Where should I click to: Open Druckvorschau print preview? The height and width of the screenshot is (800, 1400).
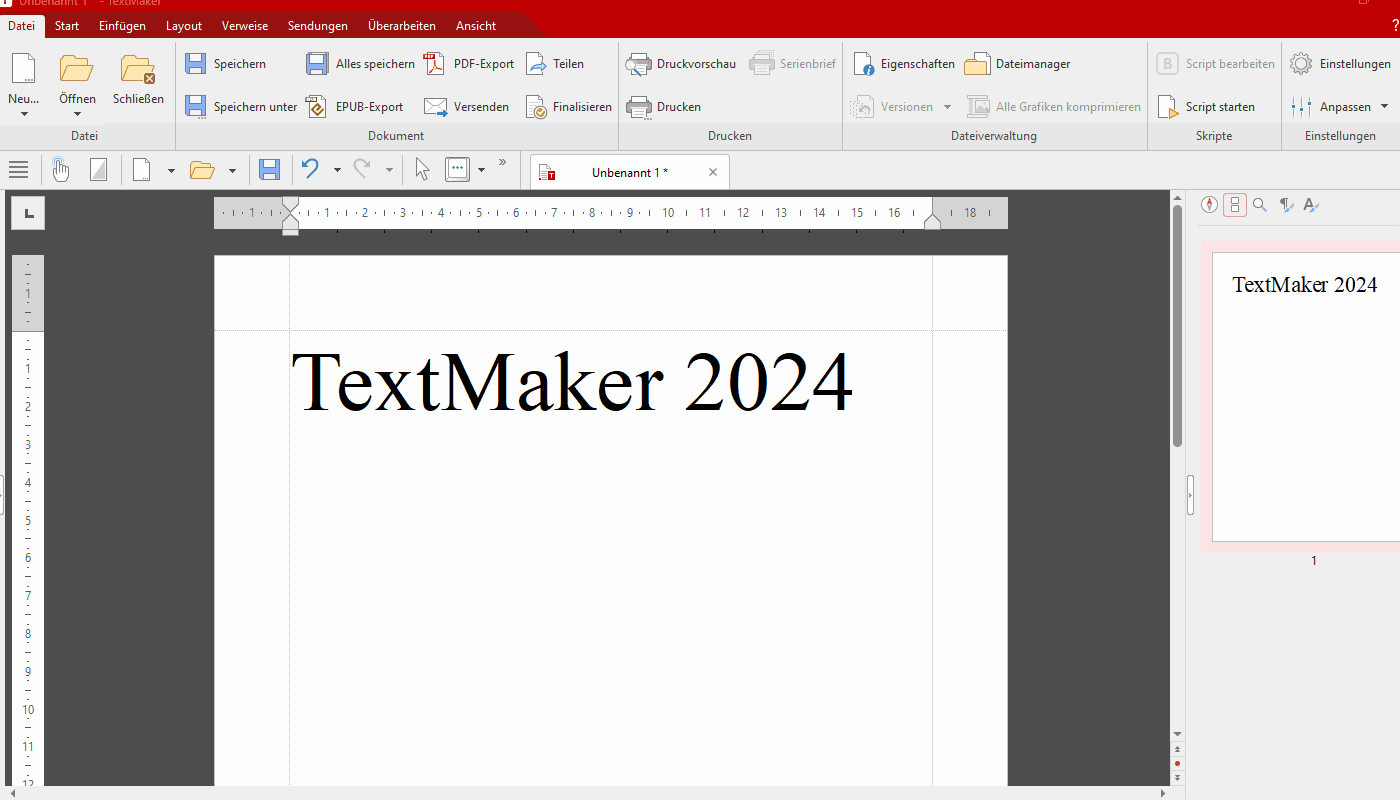pos(680,64)
